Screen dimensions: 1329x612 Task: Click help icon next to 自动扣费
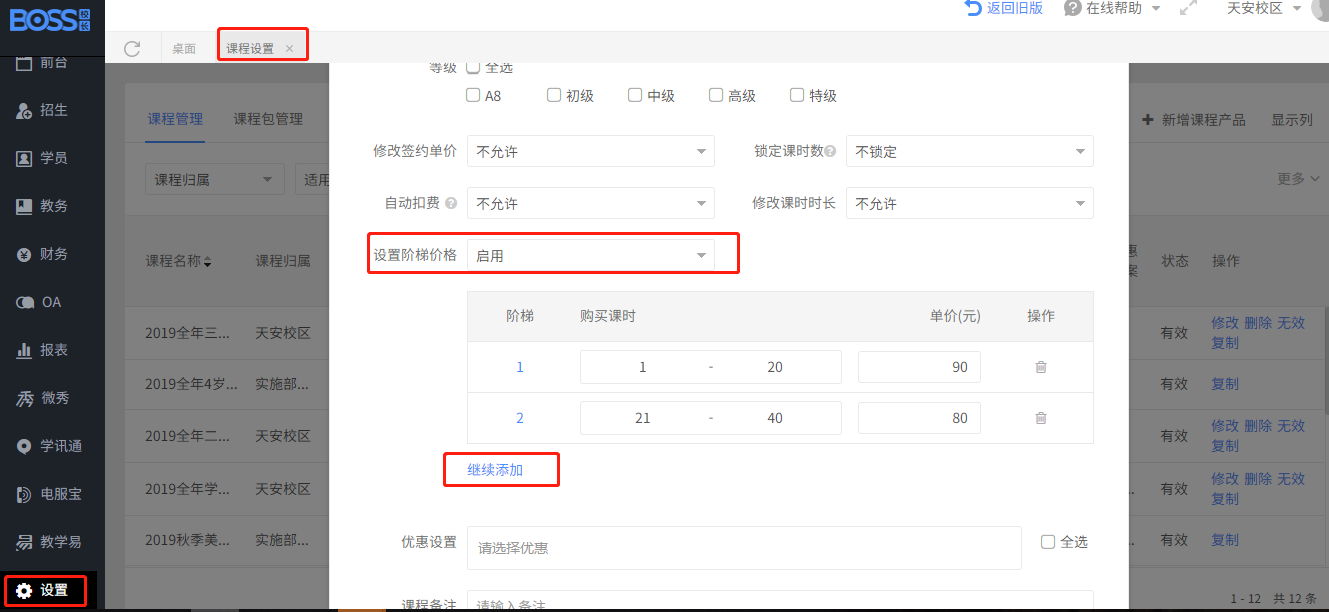tap(451, 203)
